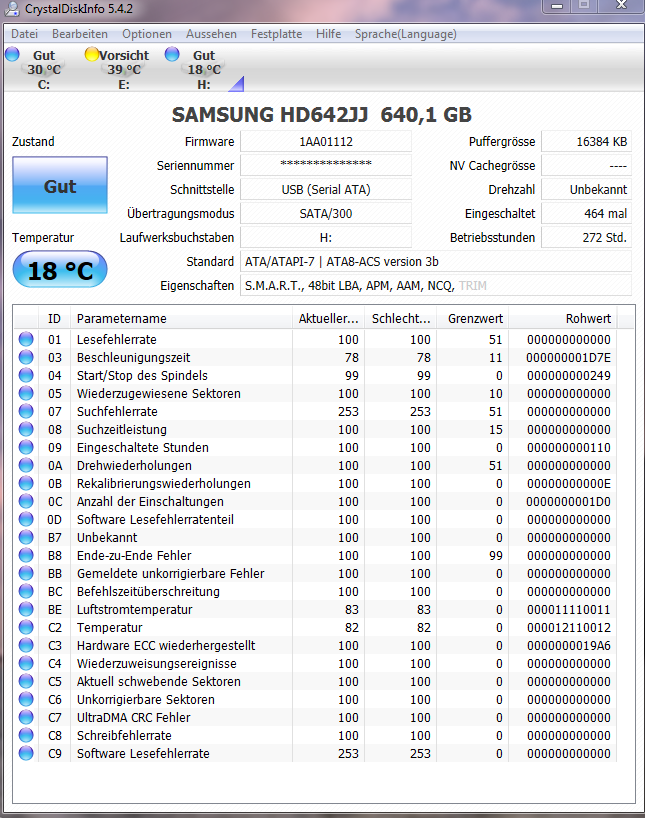Click the Laufwerksbuchstaben field H:
This screenshot has width=645, height=818.
pos(326,237)
